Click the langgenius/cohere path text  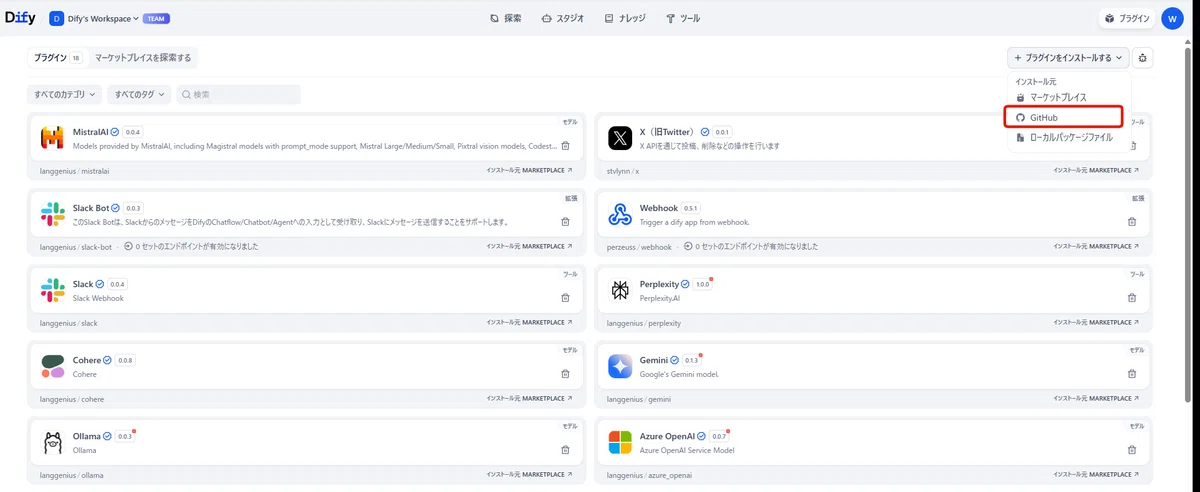[x=72, y=399]
